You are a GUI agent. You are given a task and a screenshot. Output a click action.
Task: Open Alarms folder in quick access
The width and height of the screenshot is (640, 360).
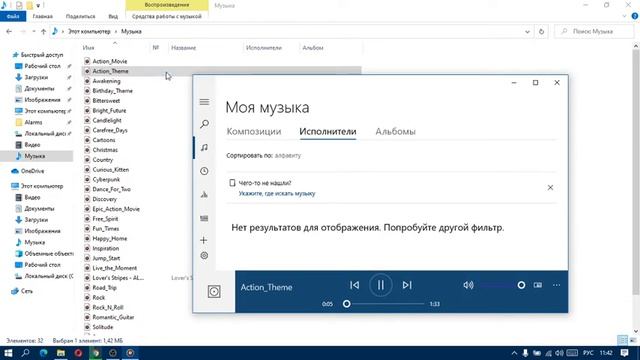[33, 122]
